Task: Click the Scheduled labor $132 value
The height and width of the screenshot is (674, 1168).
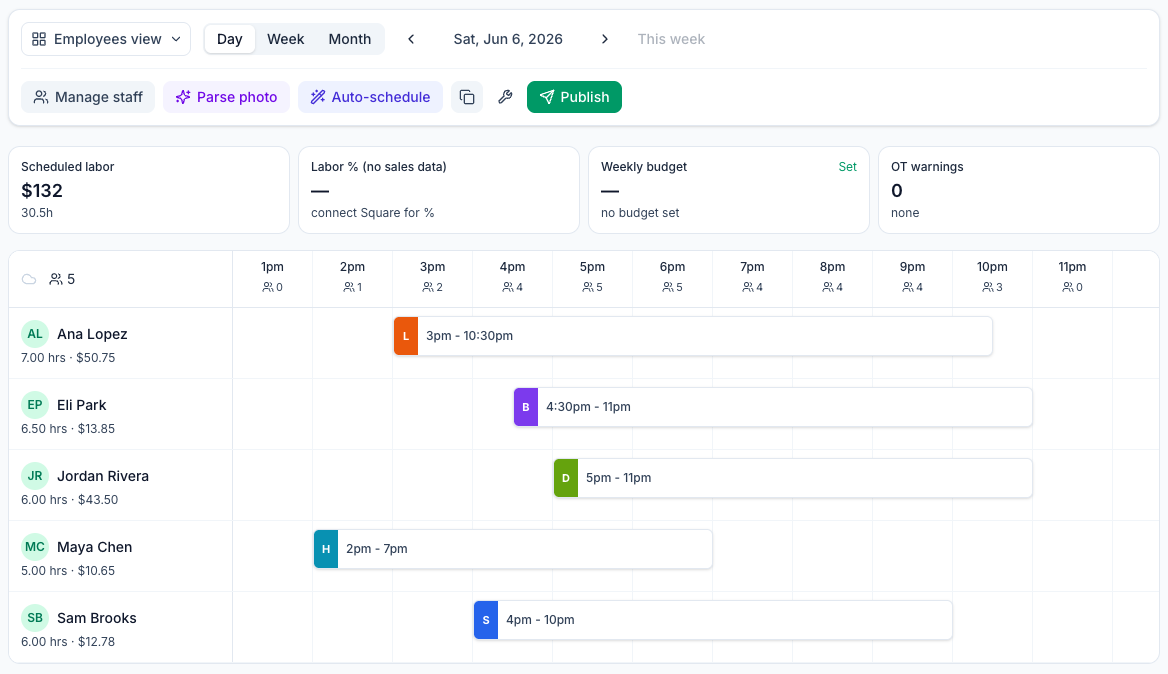Action: coord(42,191)
